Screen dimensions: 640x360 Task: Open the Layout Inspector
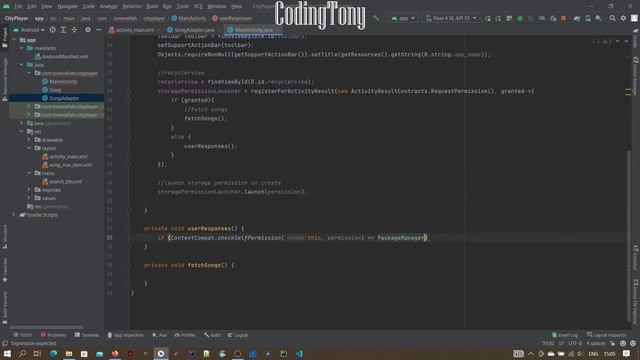pyautogui.click(x=606, y=335)
